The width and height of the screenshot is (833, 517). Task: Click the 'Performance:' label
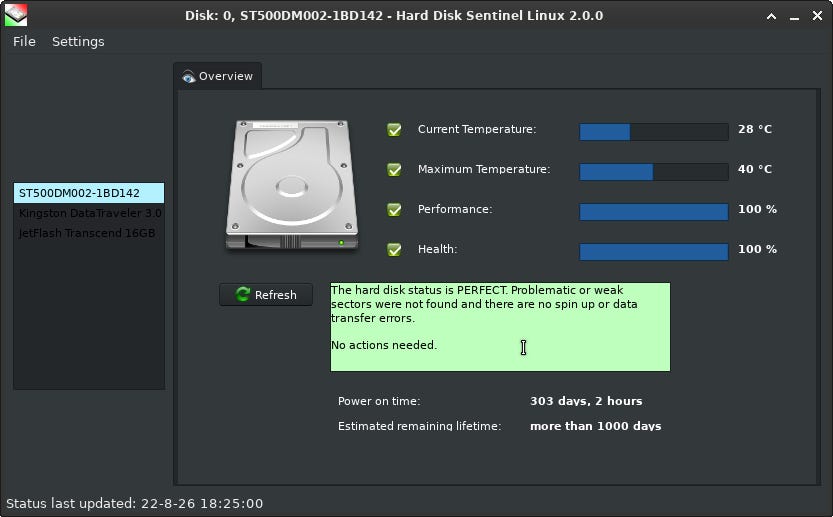click(x=455, y=209)
